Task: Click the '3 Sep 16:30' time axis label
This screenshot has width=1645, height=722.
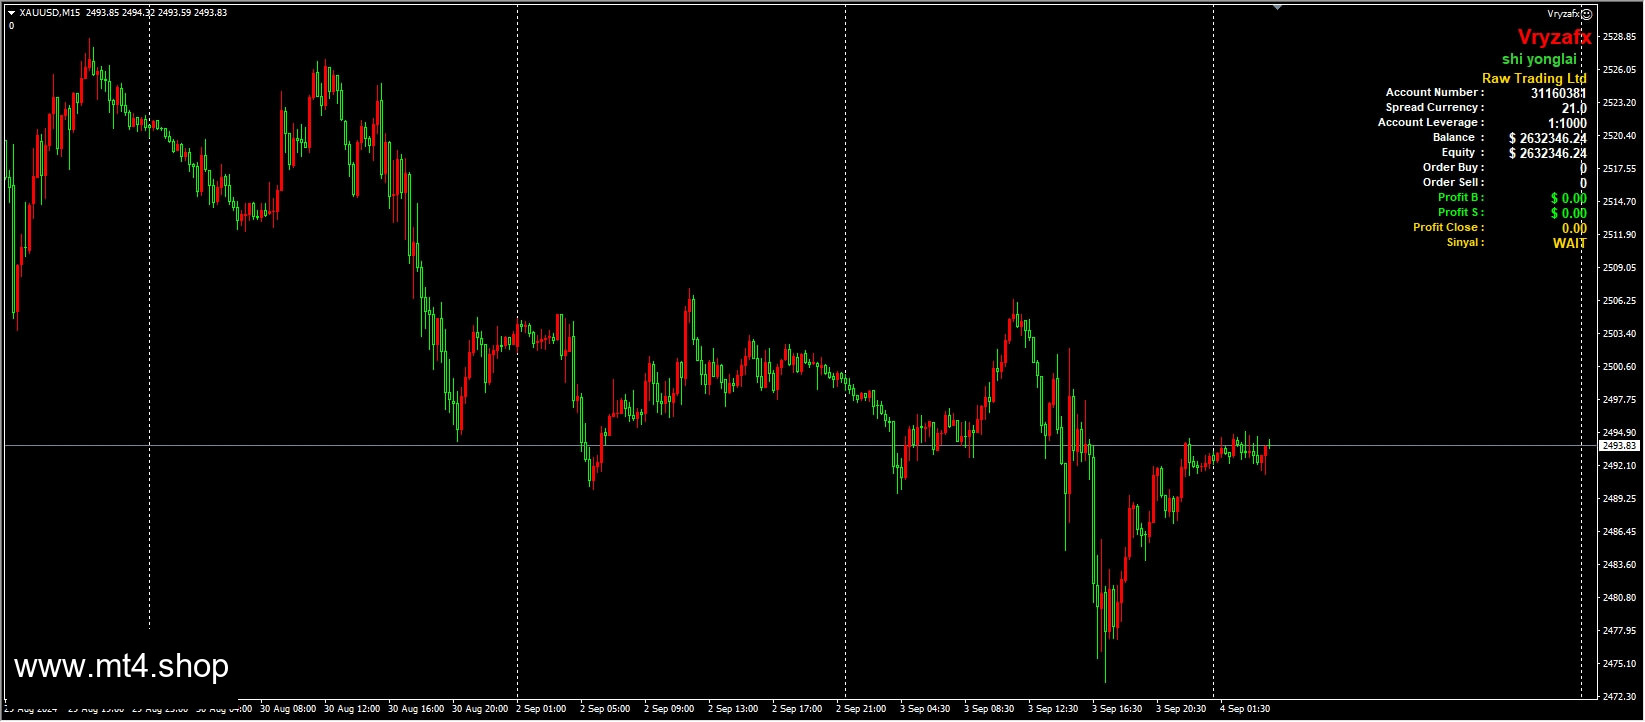Action: click(x=1116, y=709)
